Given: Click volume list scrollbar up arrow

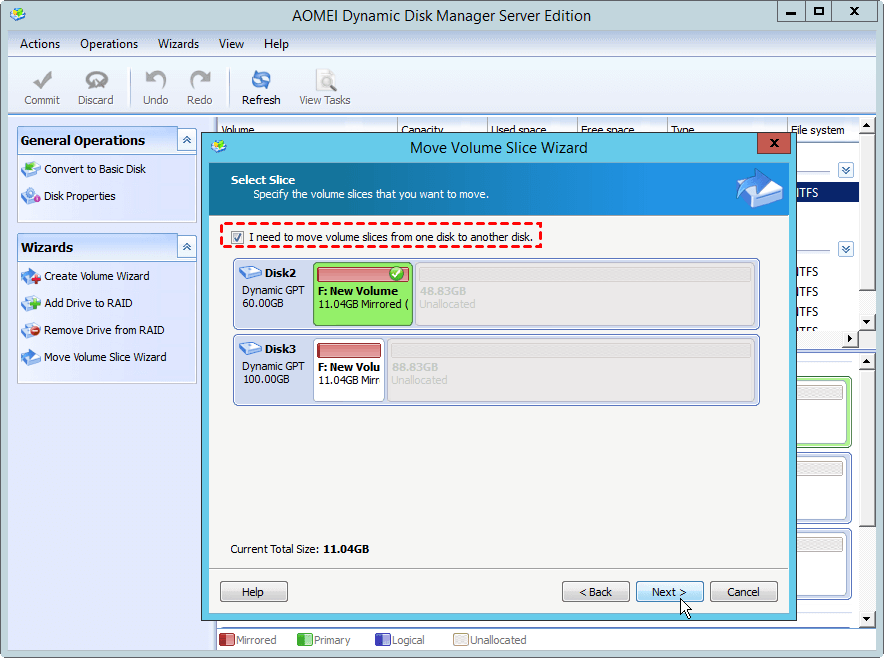Looking at the screenshot, I should [x=867, y=125].
